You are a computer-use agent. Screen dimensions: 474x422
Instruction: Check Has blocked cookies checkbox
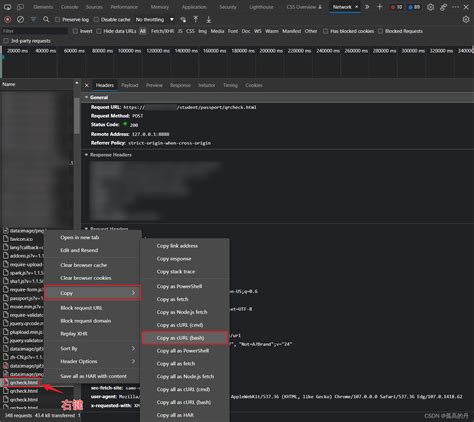(325, 31)
